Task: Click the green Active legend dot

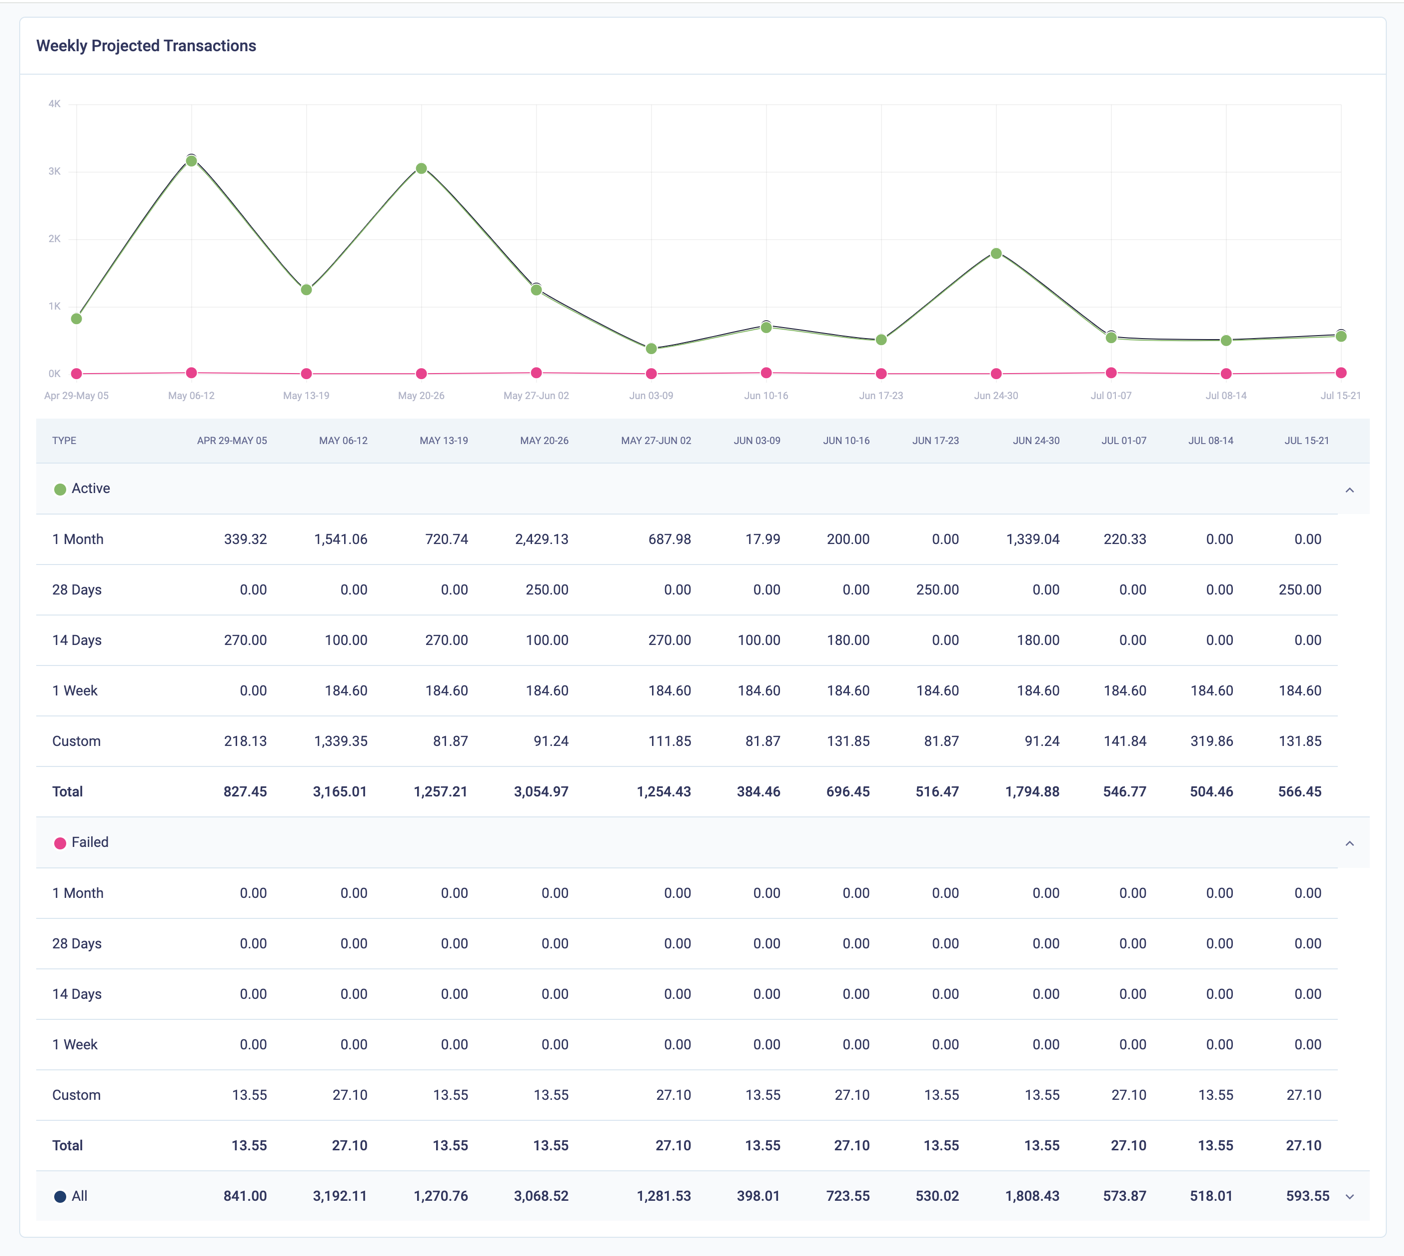Action: (60, 489)
